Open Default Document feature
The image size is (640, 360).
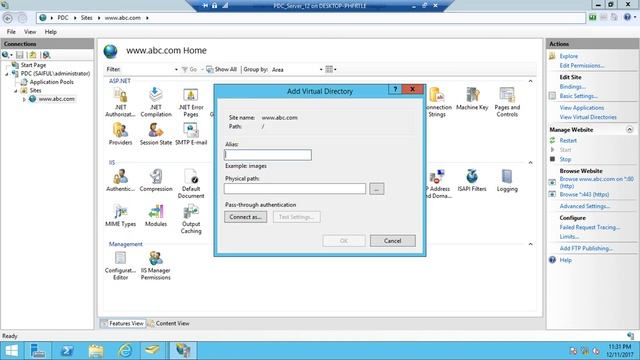pos(191,184)
